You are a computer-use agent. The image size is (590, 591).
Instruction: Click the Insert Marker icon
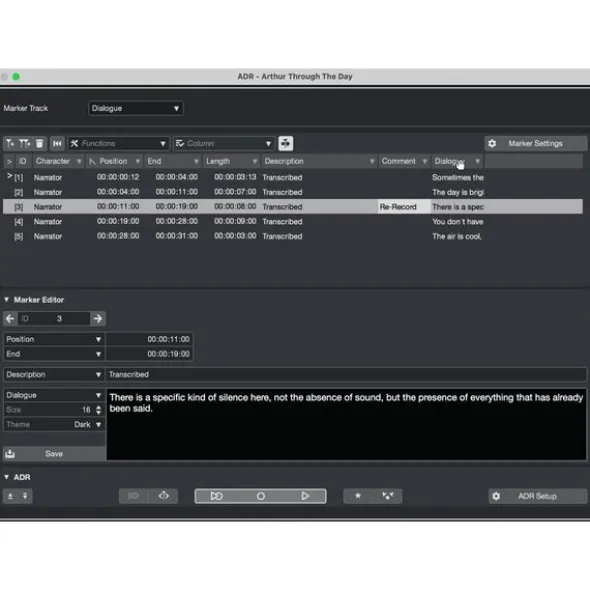click(10, 144)
